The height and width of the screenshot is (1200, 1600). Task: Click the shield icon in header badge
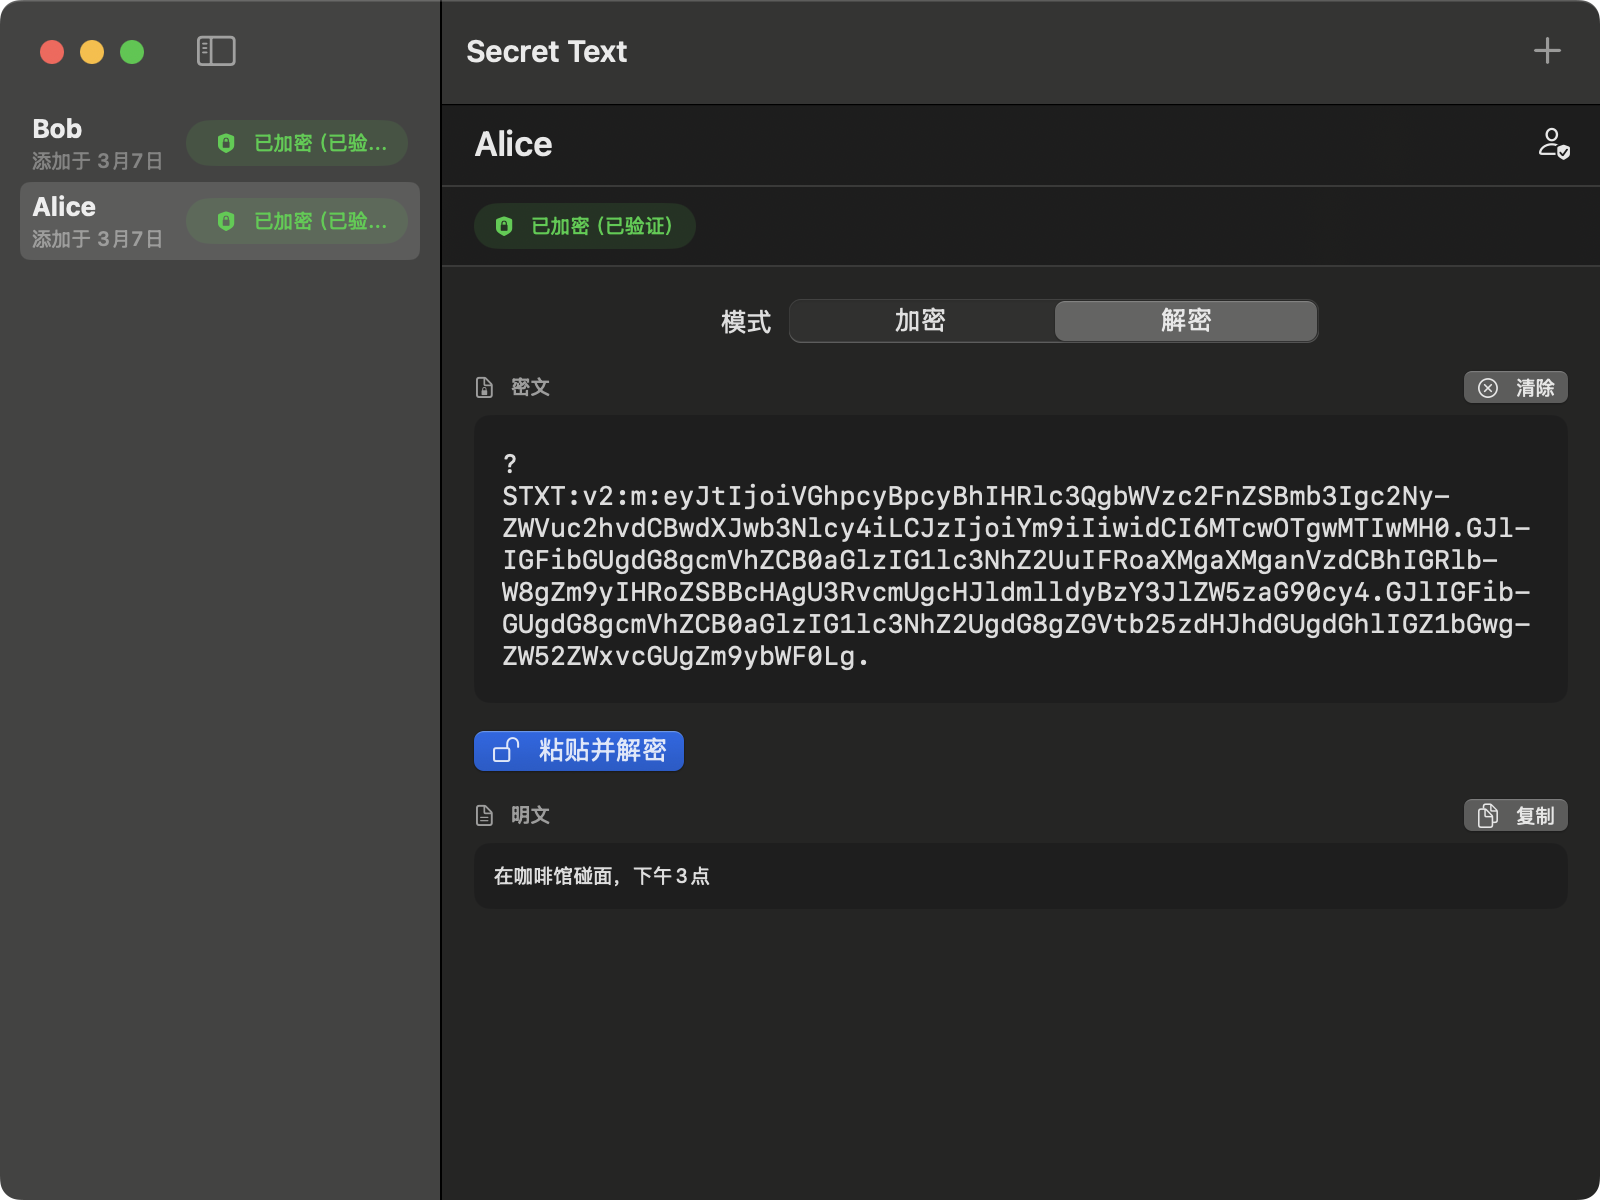coord(504,226)
